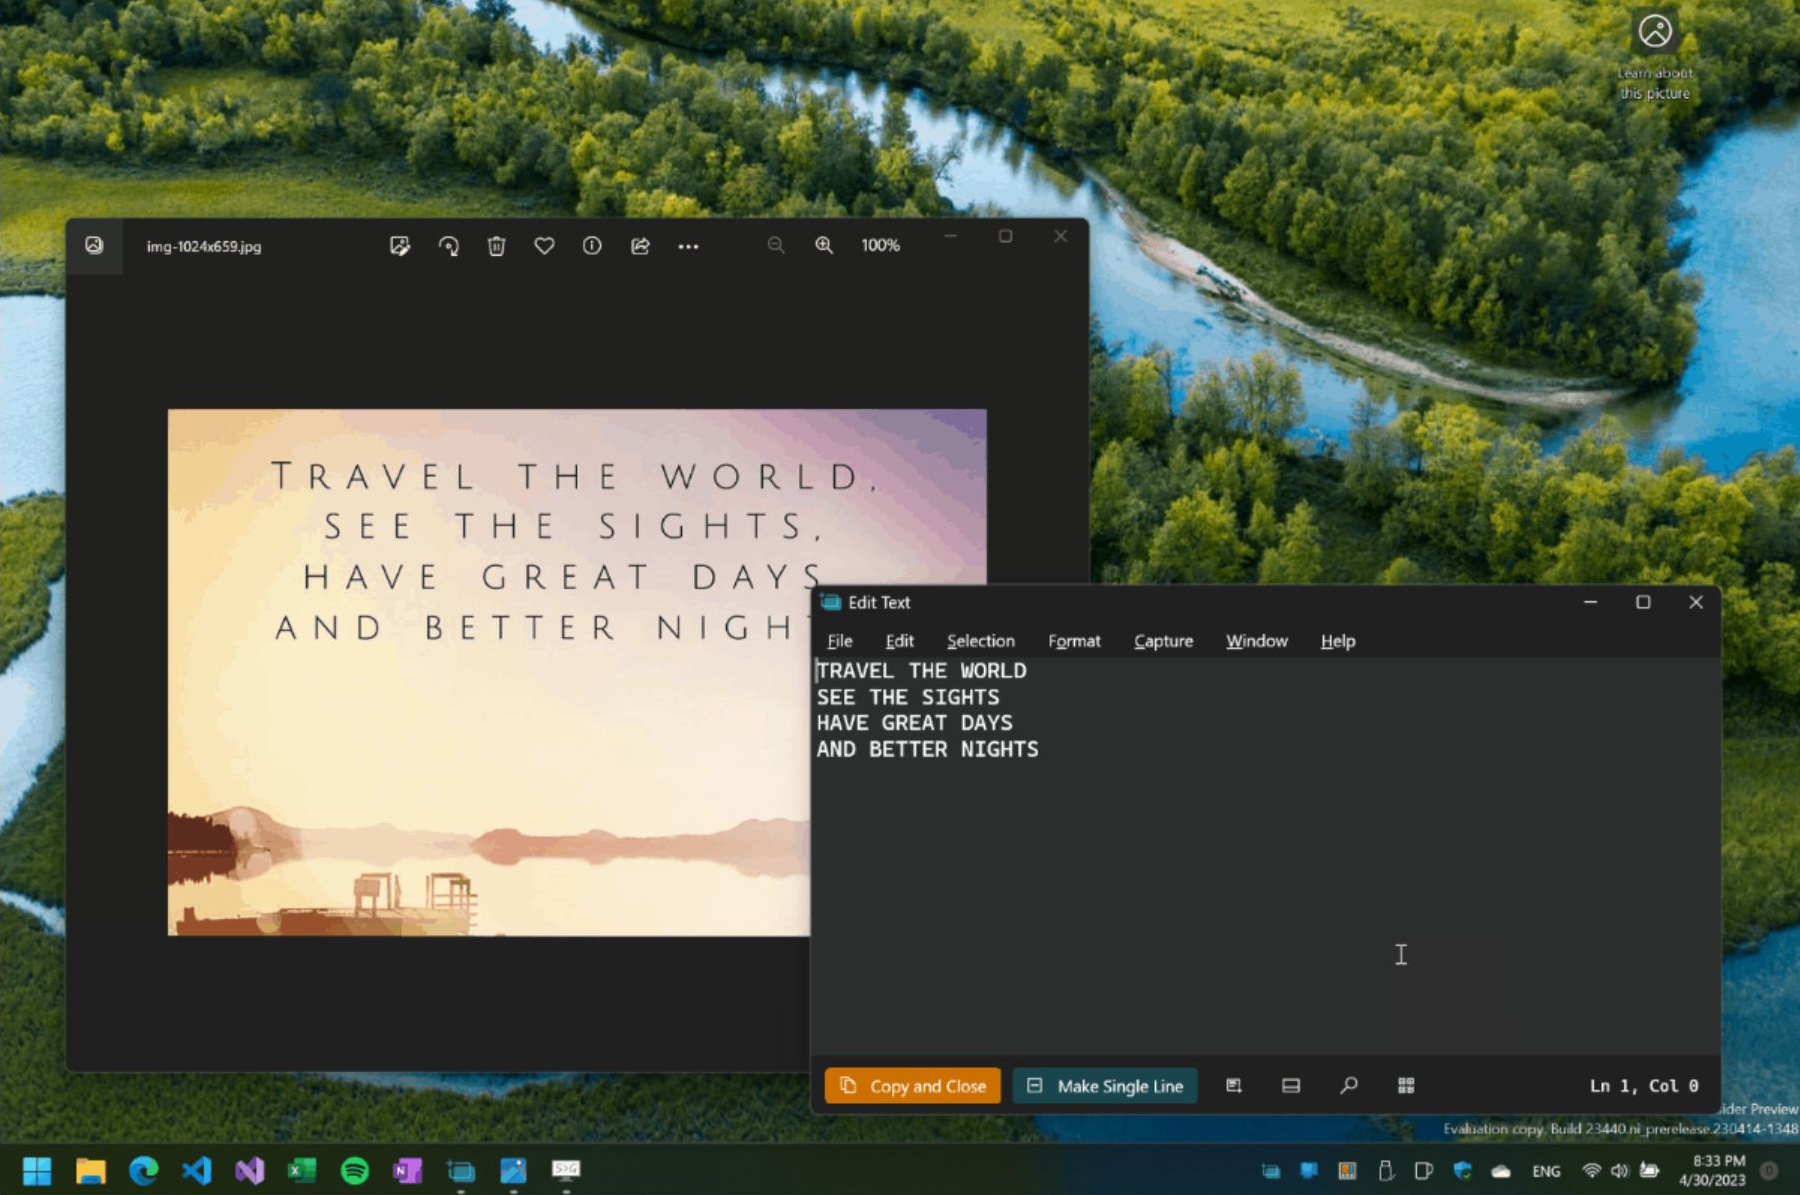Screen dimensions: 1800x1195
Task: Open the image info panel
Action: (592, 246)
